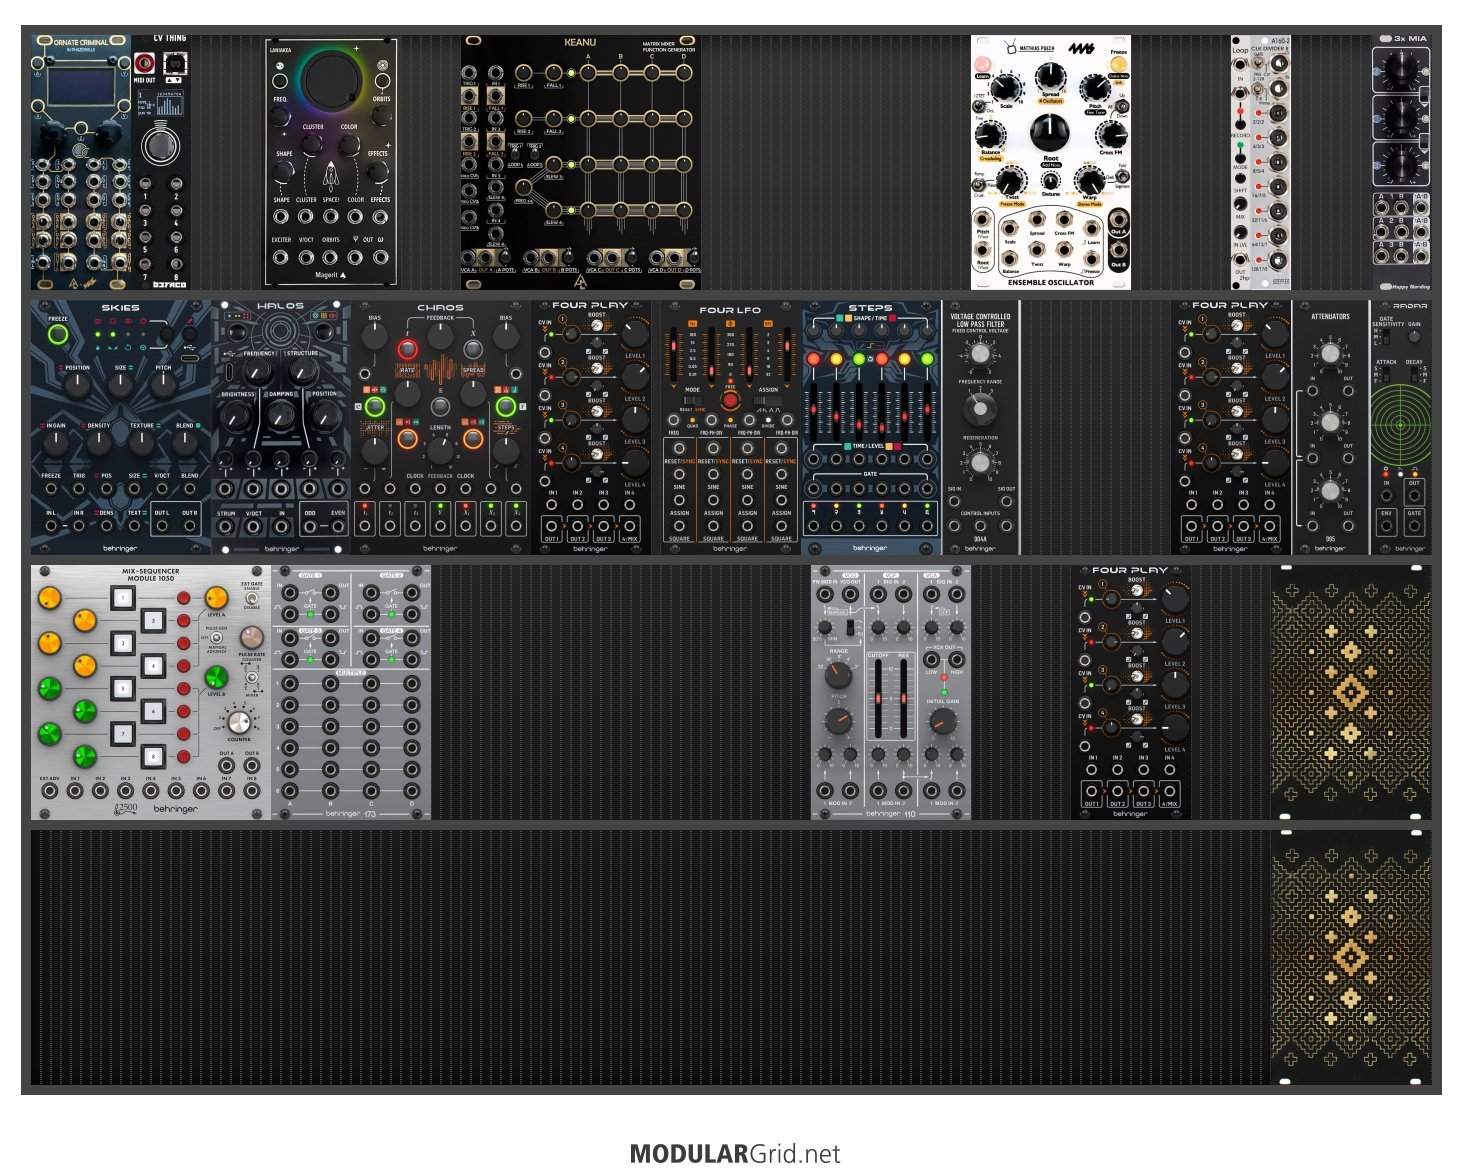This screenshot has height=1175, width=1472.
Task: Click Magerit's large rainbow-ringed main knob
Action: (330, 81)
